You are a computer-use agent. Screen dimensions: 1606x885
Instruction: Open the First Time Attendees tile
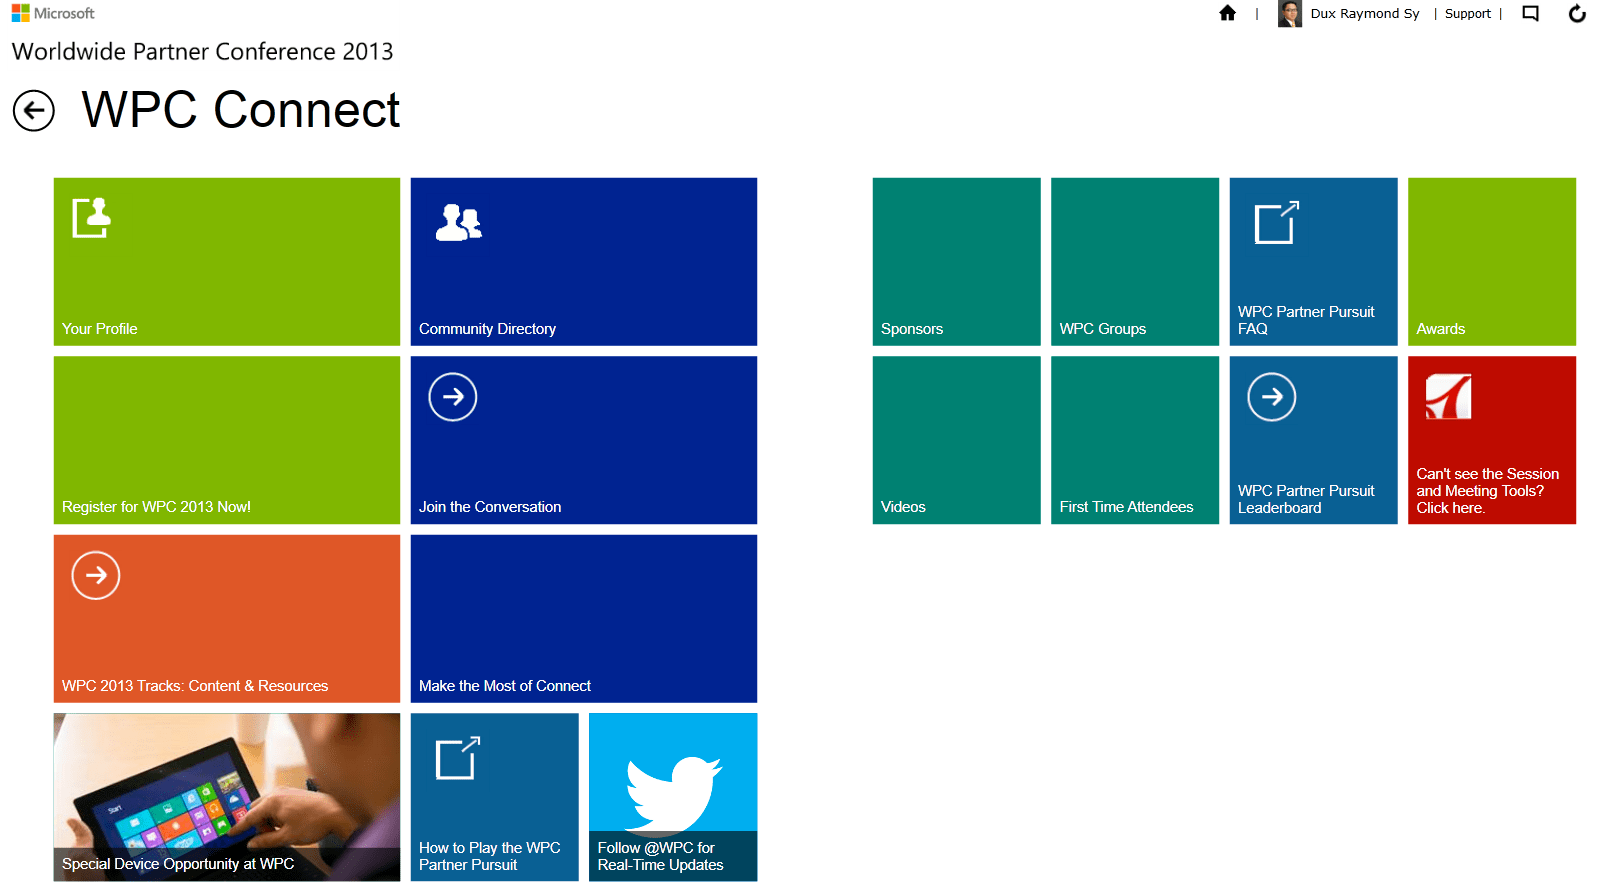tap(1135, 440)
